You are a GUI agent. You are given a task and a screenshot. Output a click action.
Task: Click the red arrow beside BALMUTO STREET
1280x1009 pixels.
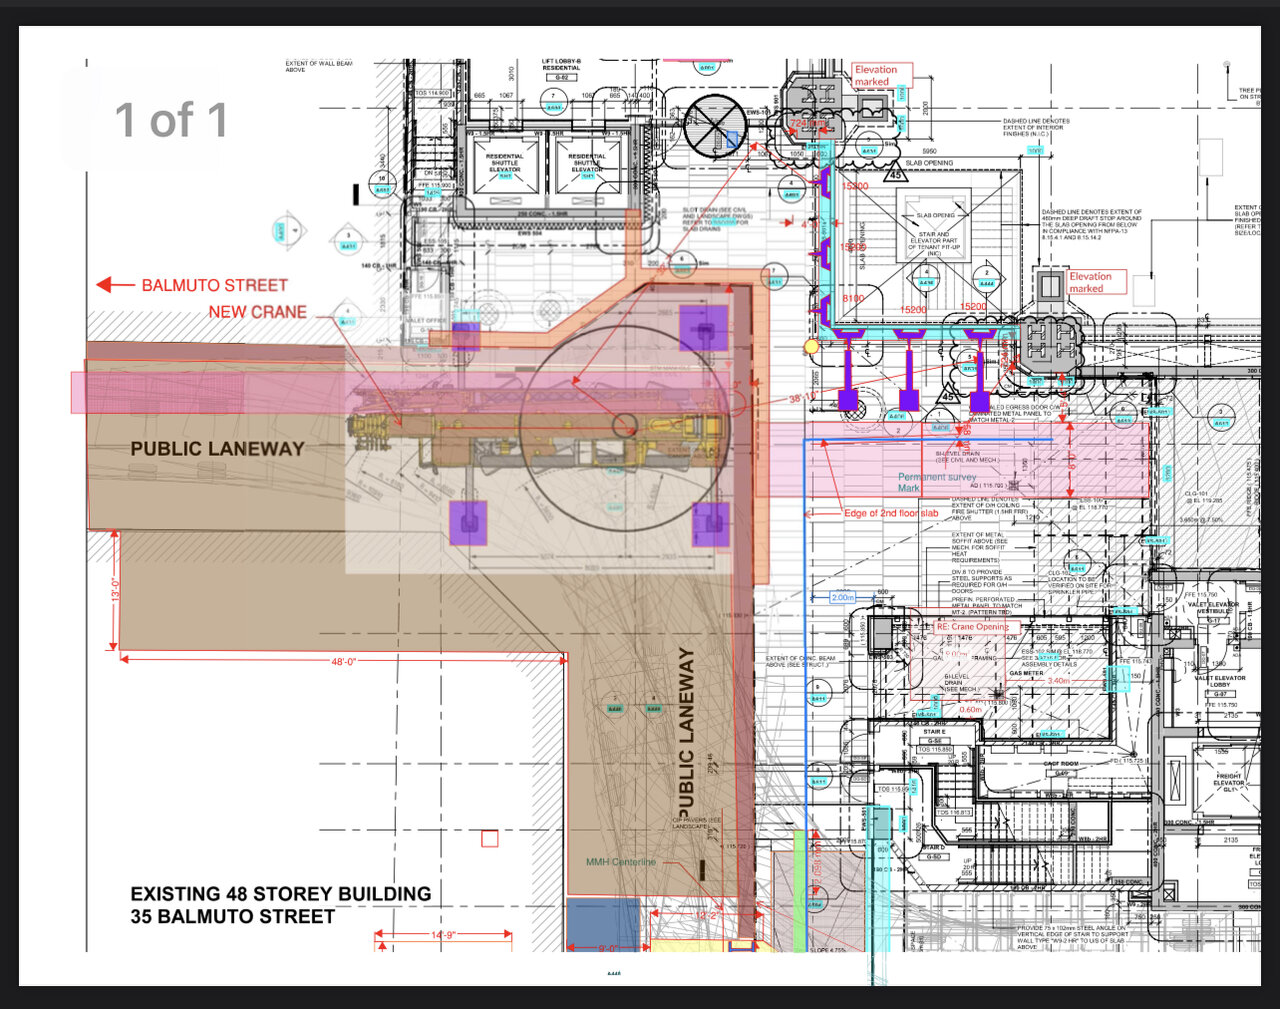pos(115,285)
